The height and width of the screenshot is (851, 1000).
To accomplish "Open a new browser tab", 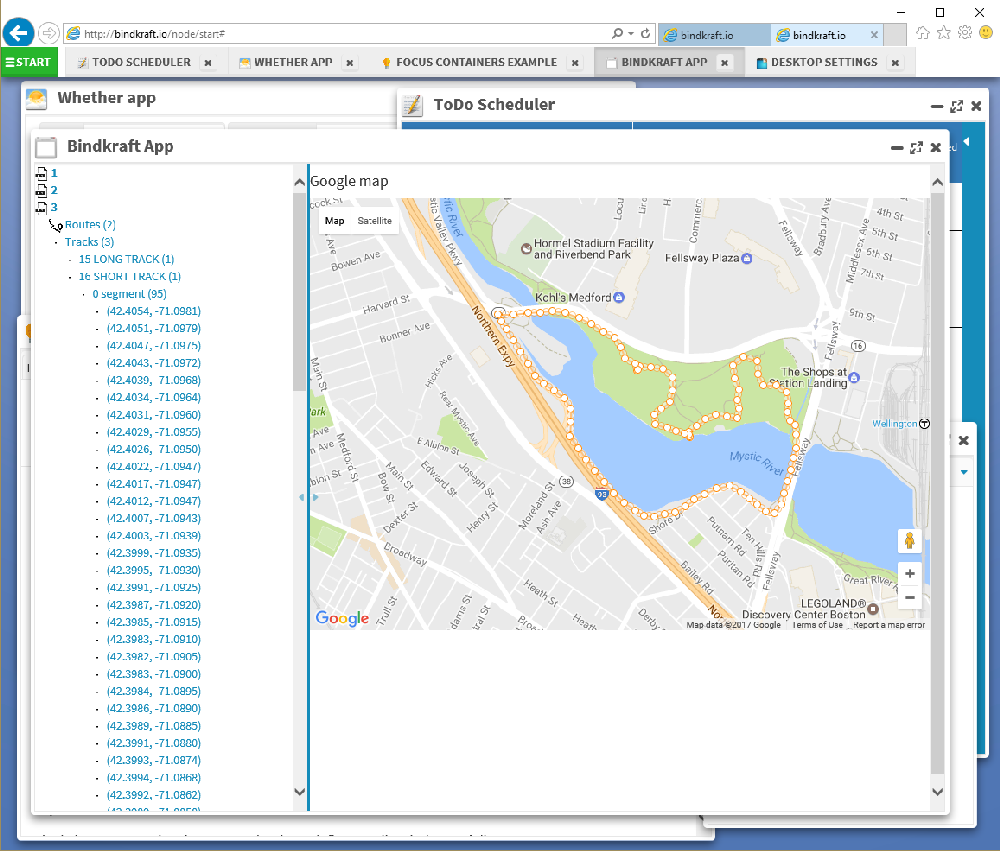I will [895, 35].
